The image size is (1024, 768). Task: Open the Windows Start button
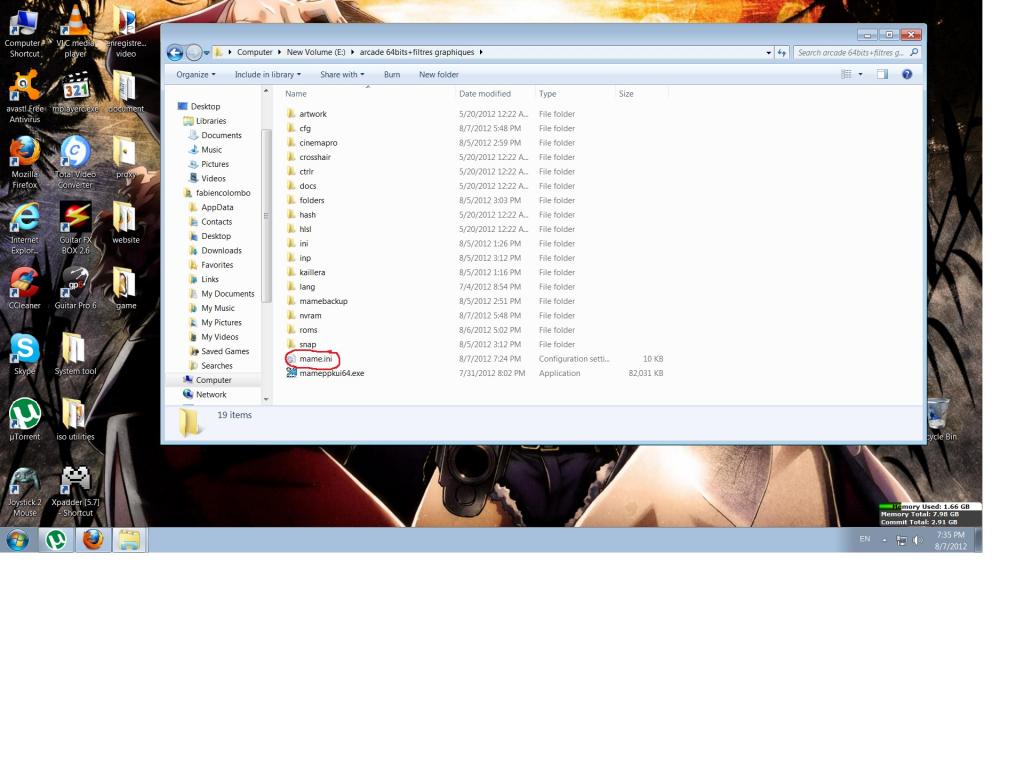18,540
